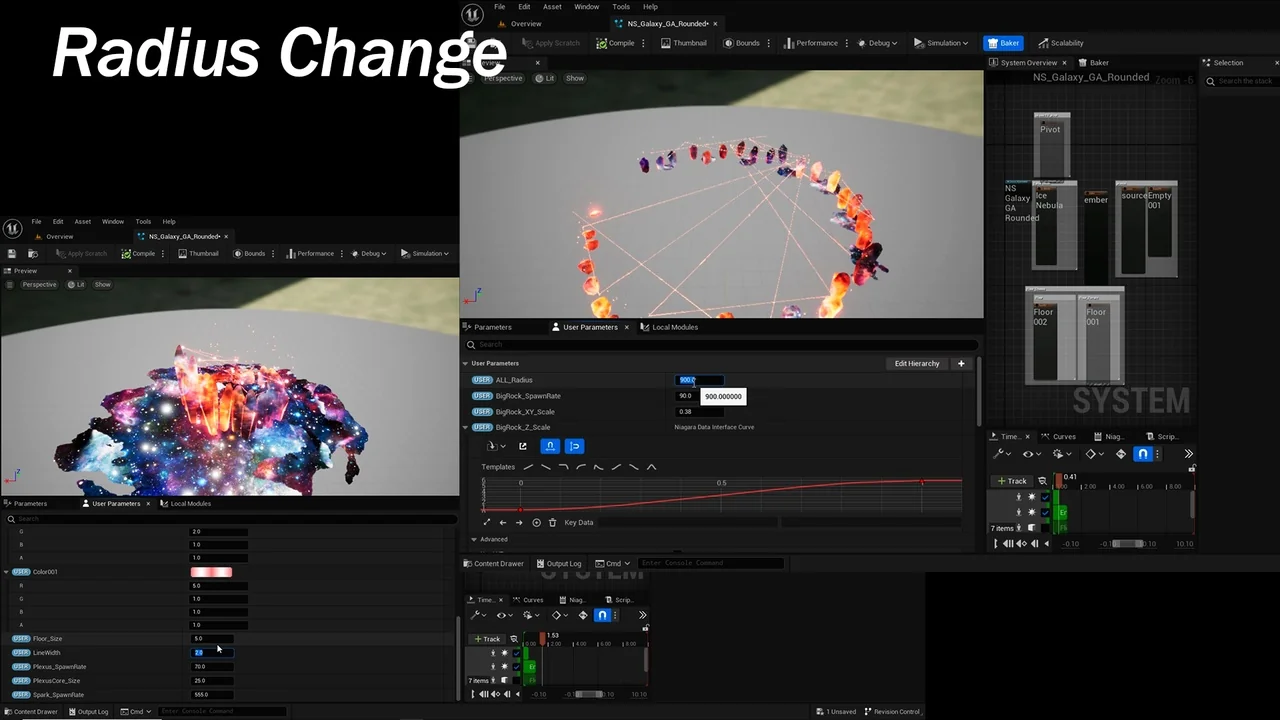Image resolution: width=1280 pixels, height=720 pixels.
Task: Collapse the Color001 parameter row
Action: point(6,572)
